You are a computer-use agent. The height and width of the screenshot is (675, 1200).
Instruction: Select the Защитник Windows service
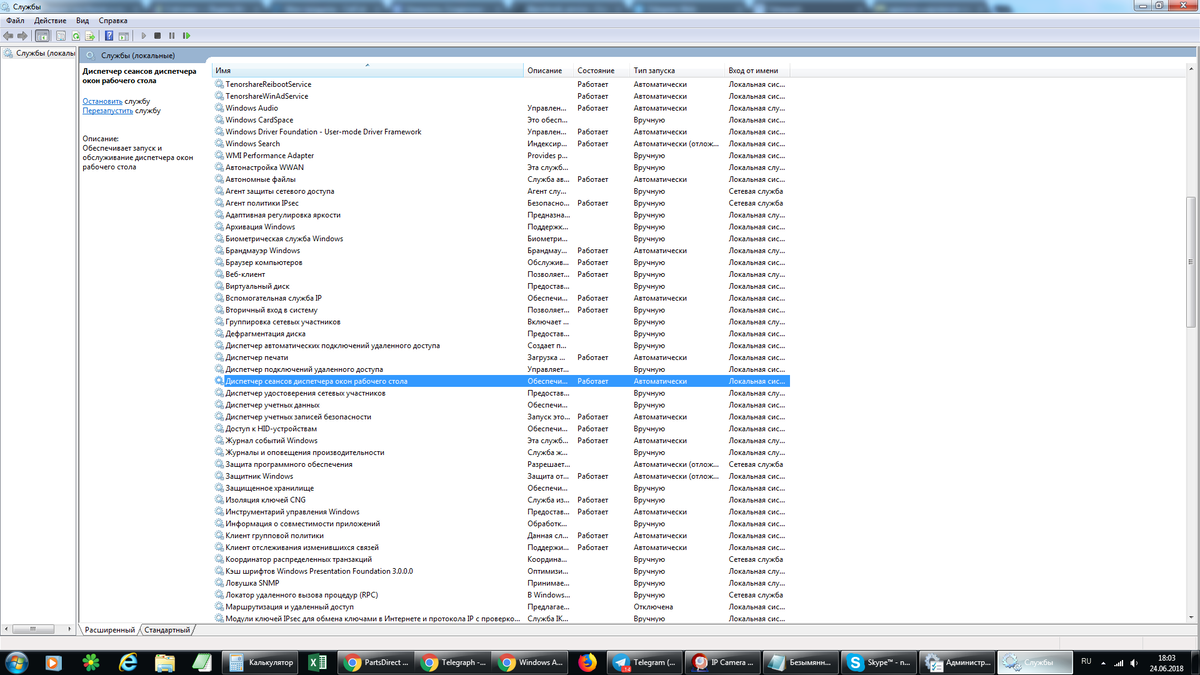click(x=501, y=476)
